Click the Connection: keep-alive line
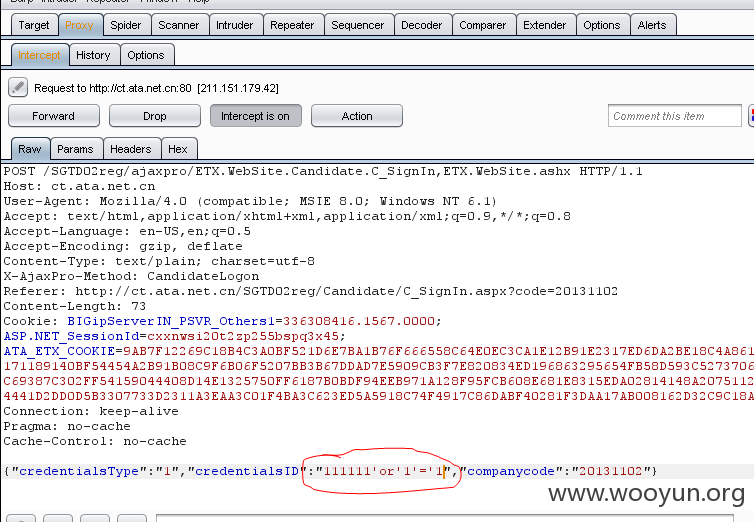This screenshot has height=522, width=754. 91,411
